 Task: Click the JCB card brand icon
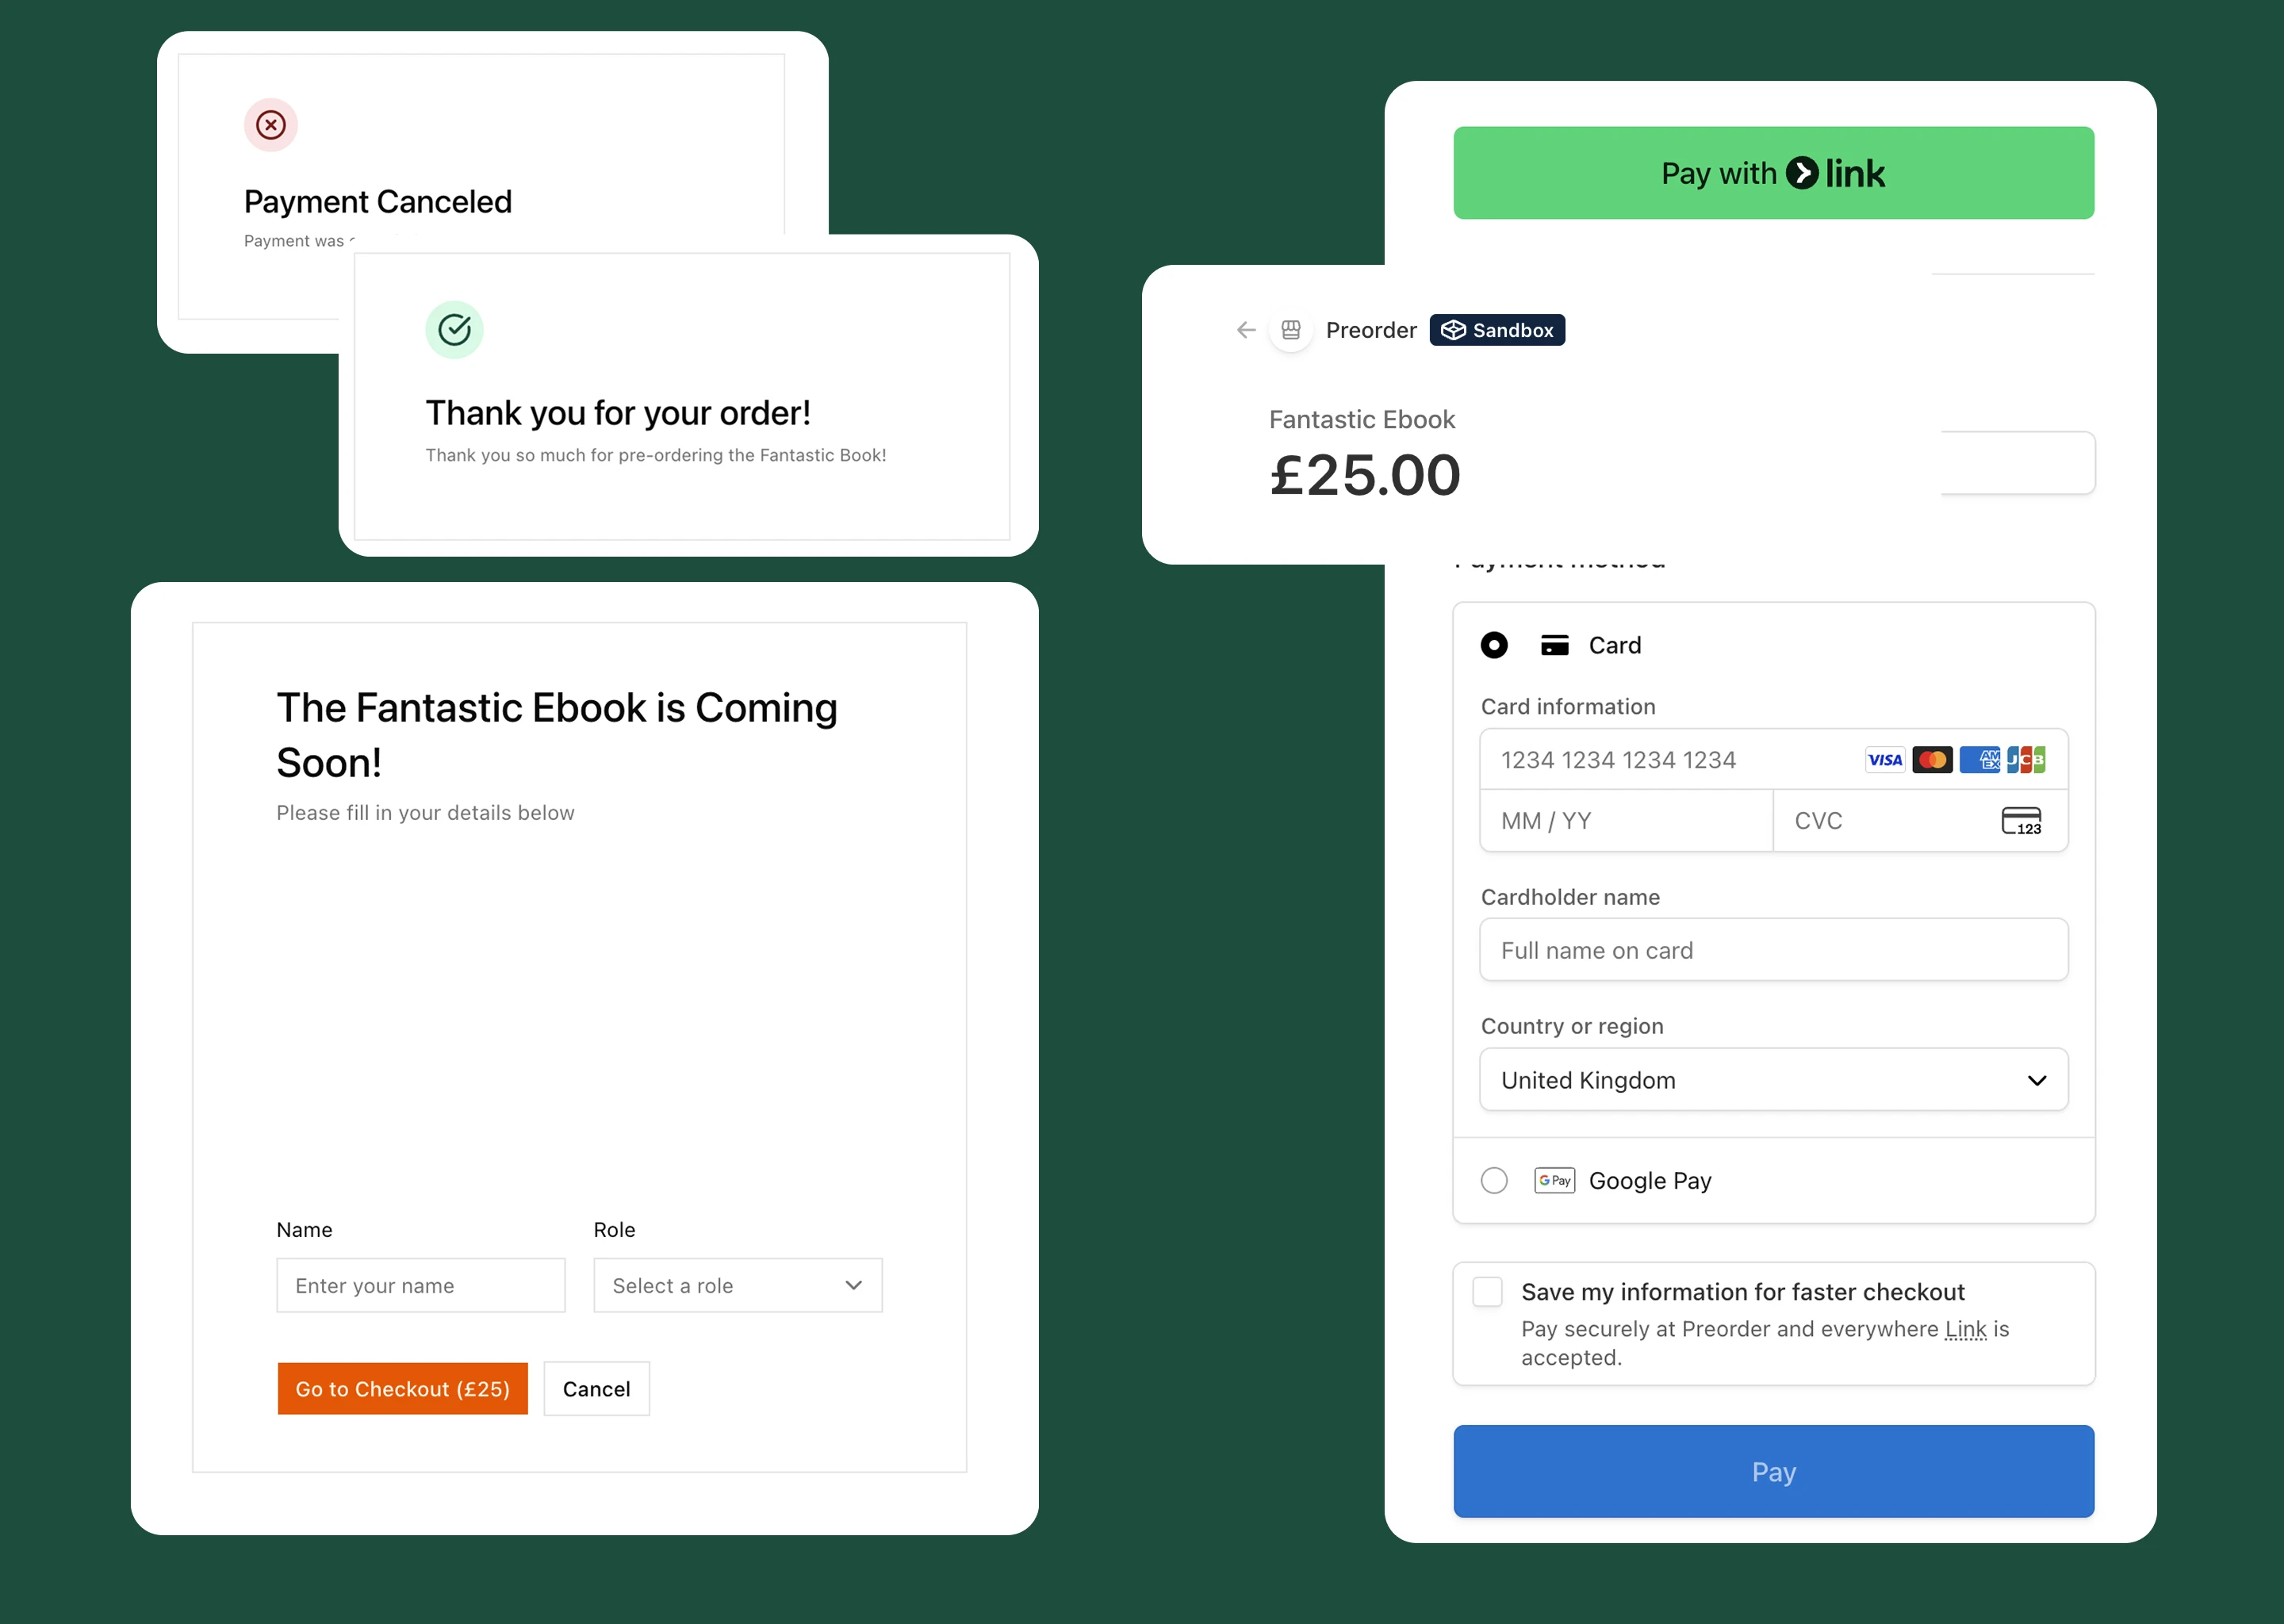point(2026,760)
